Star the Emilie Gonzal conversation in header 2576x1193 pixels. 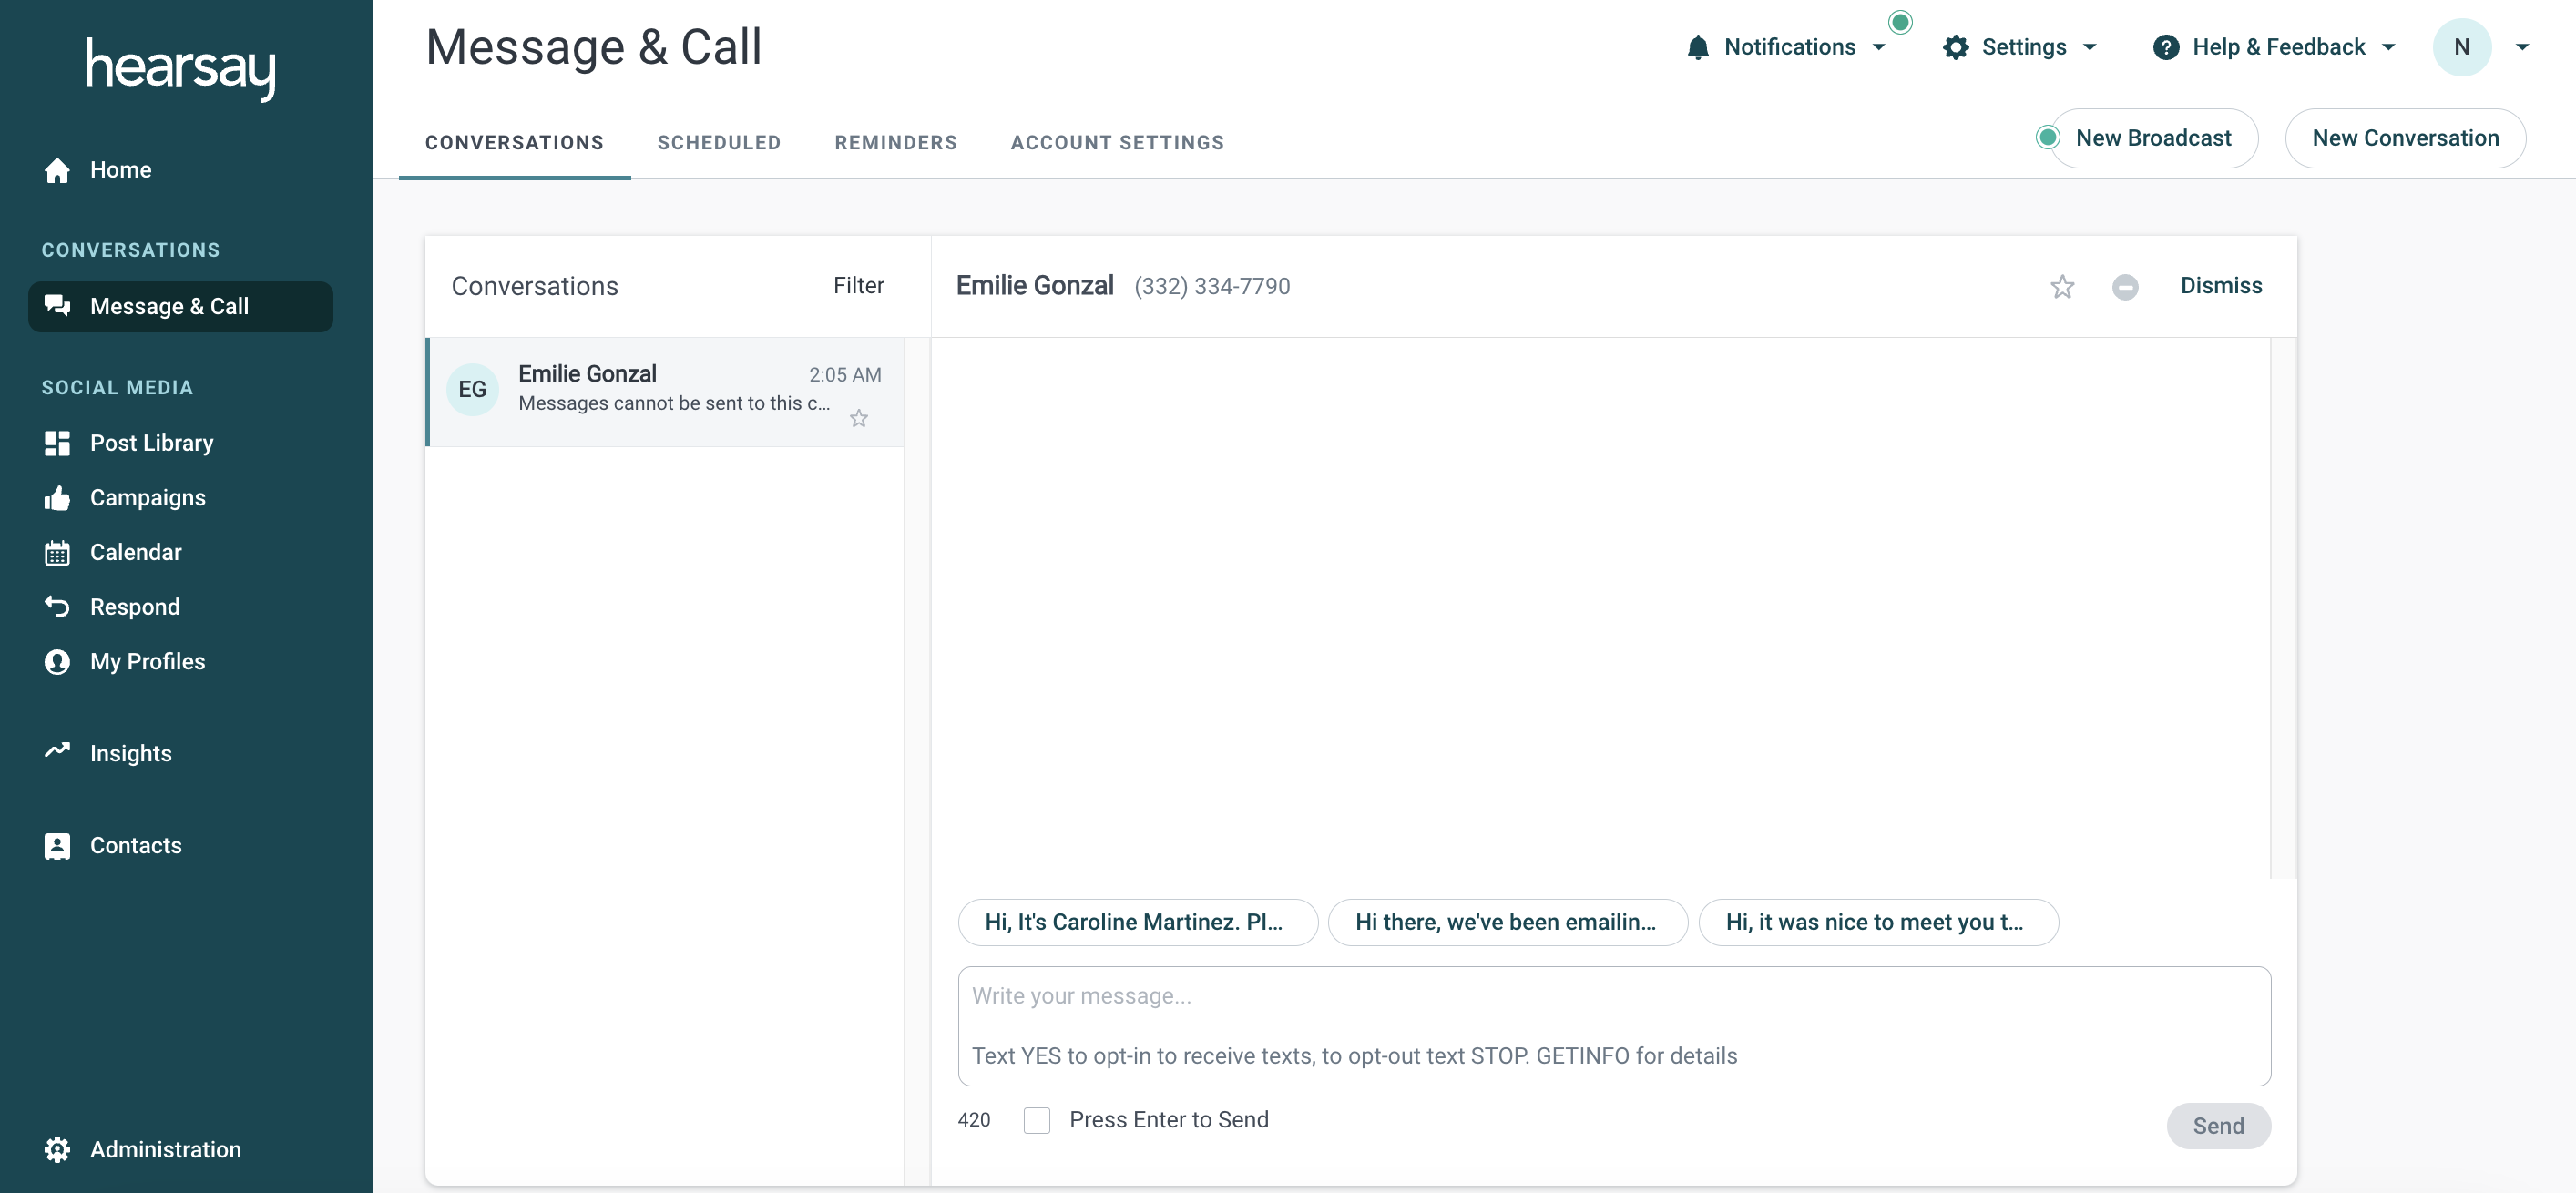(x=2061, y=287)
